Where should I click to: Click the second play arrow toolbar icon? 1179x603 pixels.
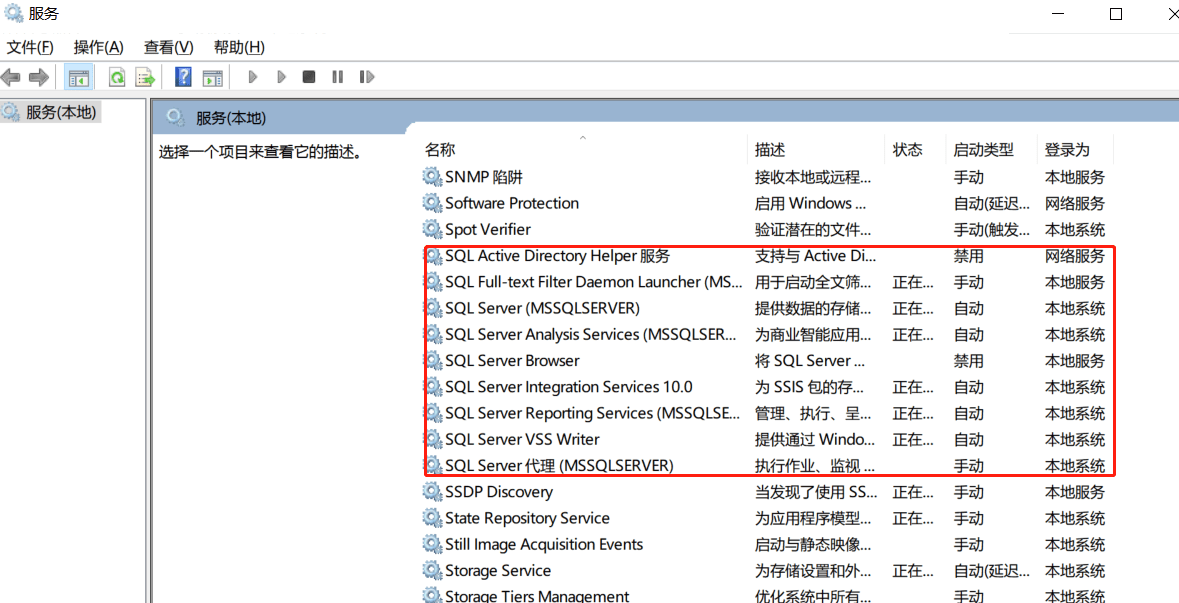281,77
